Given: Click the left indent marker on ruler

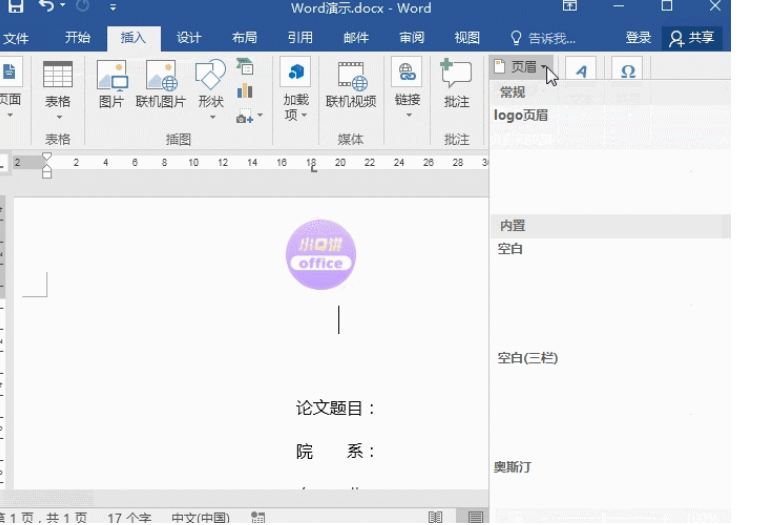Looking at the screenshot, I should click(x=47, y=173).
